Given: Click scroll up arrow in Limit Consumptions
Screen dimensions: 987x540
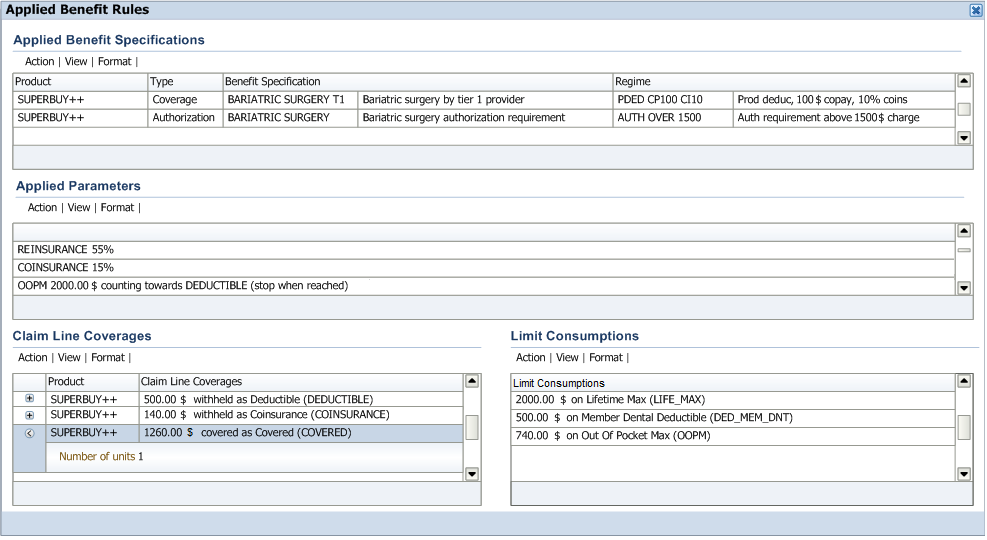Looking at the screenshot, I should [x=964, y=381].
